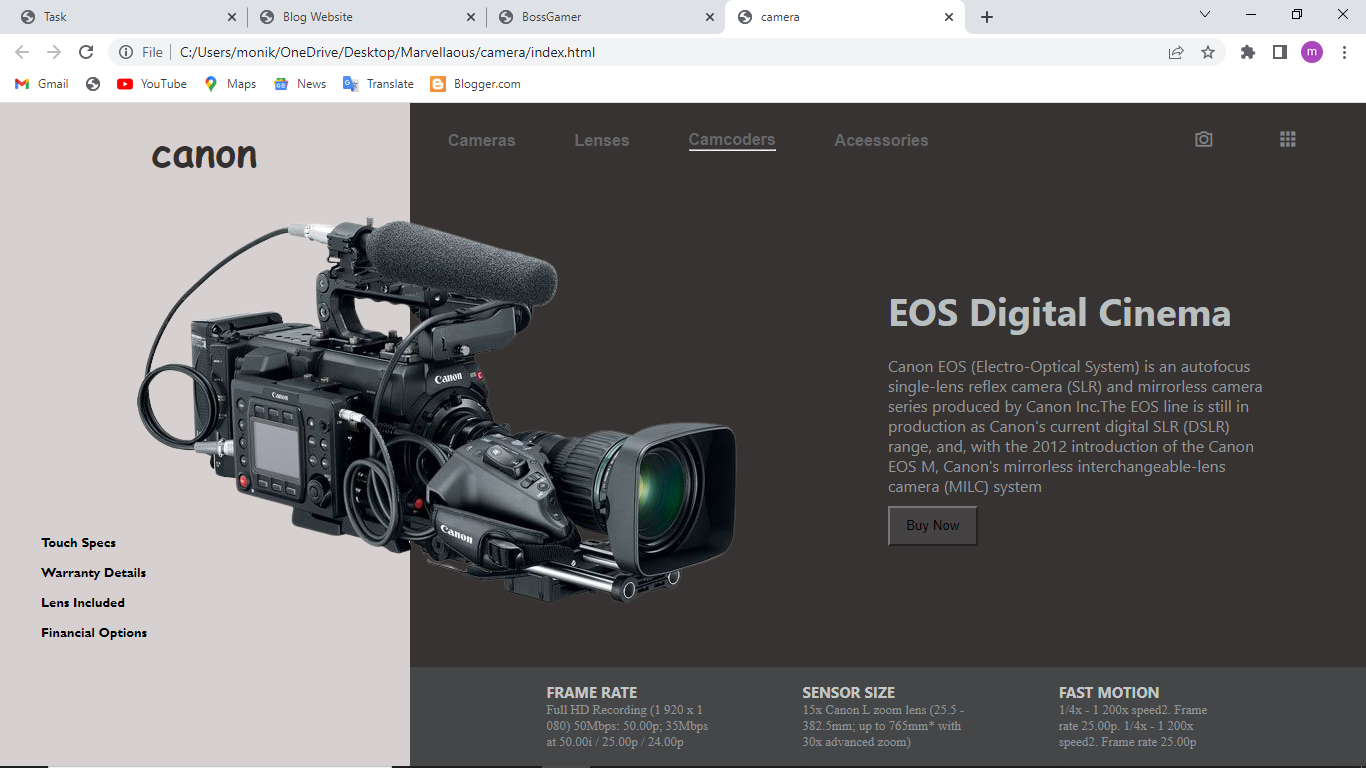Open the YouTube bookmark
Viewport: 1366px width, 768px height.
(x=152, y=84)
